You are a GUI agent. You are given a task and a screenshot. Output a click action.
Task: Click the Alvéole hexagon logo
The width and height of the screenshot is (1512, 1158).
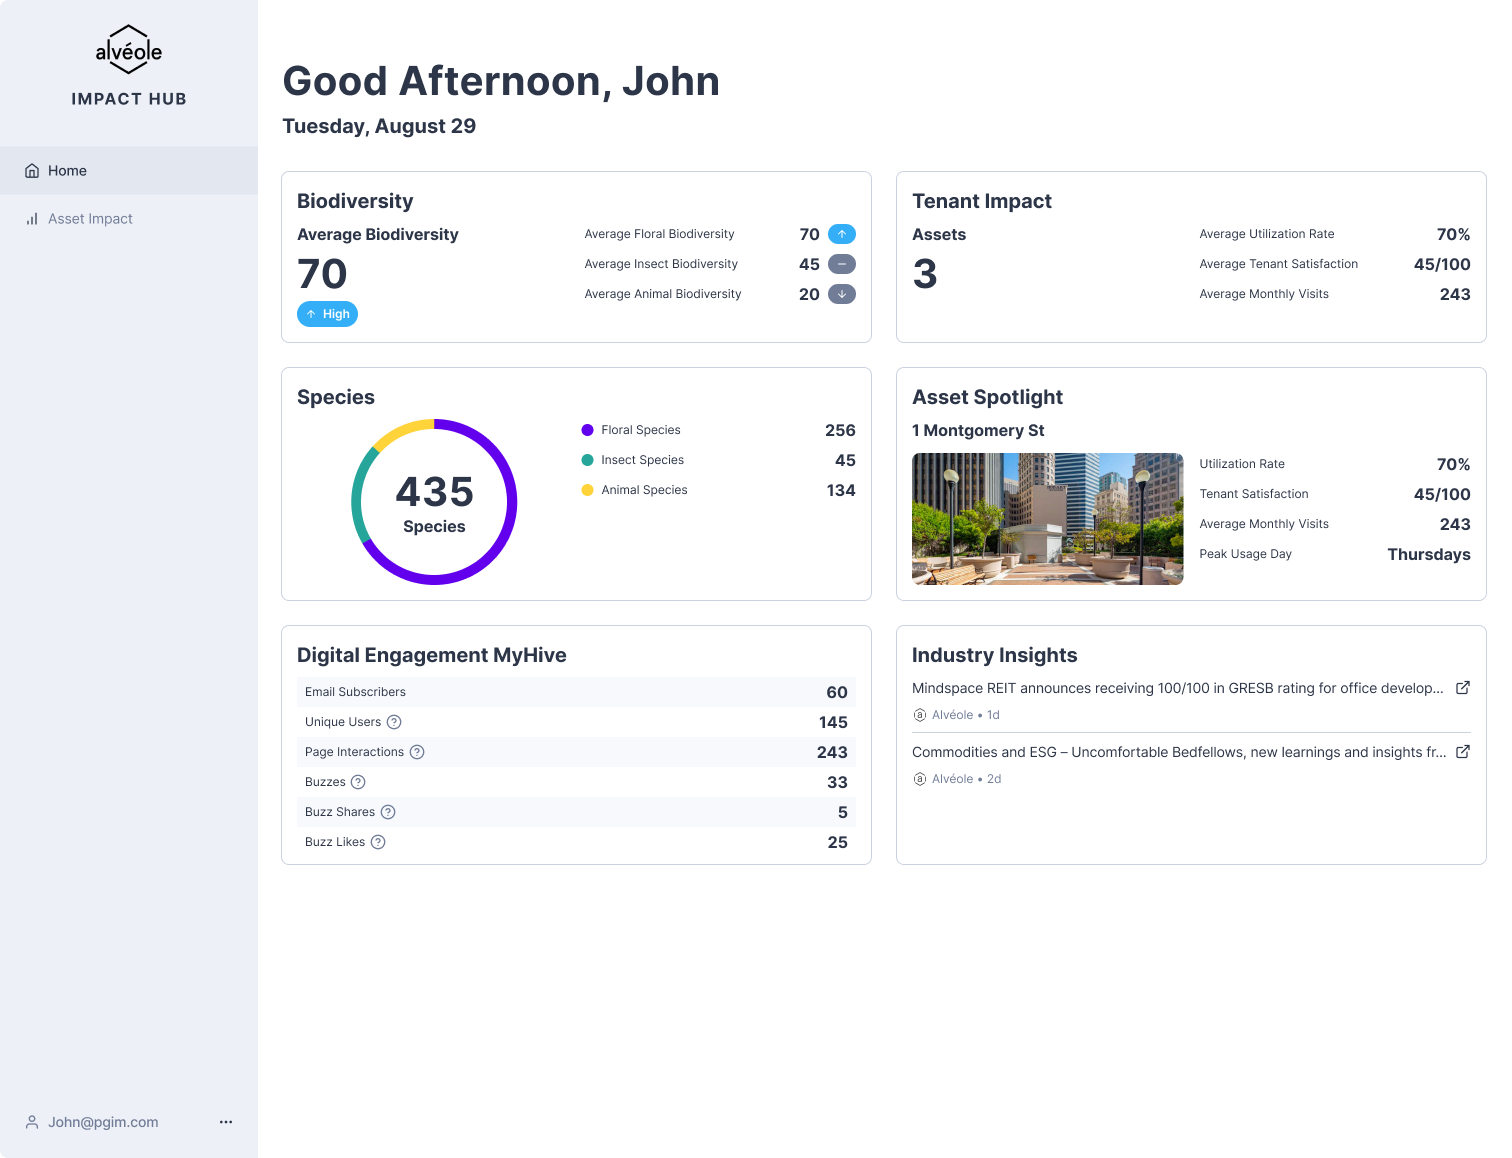pos(128,50)
